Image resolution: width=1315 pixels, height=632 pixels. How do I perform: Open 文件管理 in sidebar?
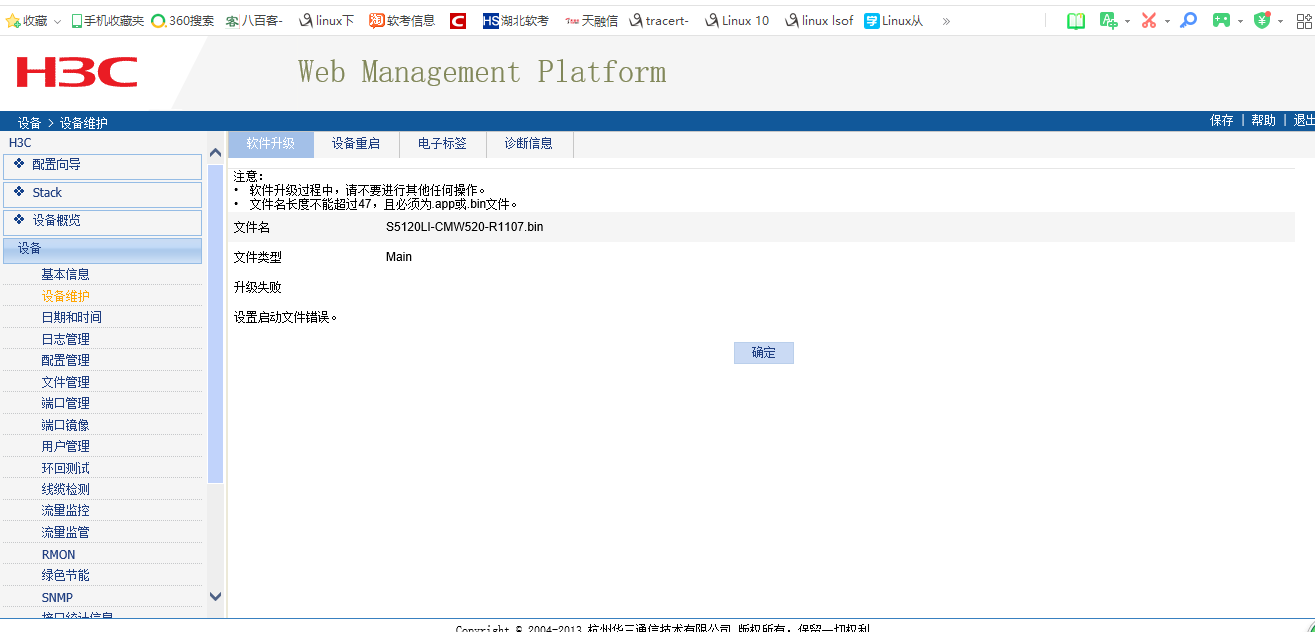pos(65,382)
